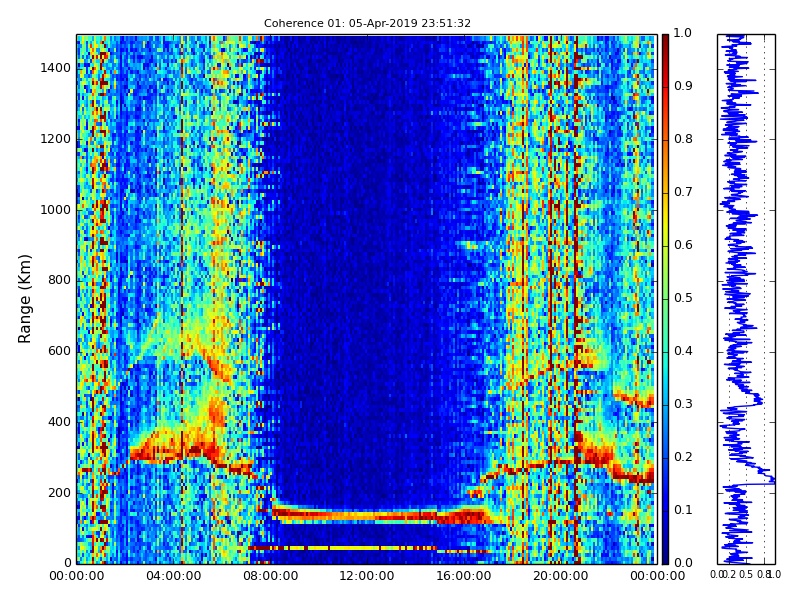Click the 800 range tick label

pyautogui.click(x=59, y=280)
